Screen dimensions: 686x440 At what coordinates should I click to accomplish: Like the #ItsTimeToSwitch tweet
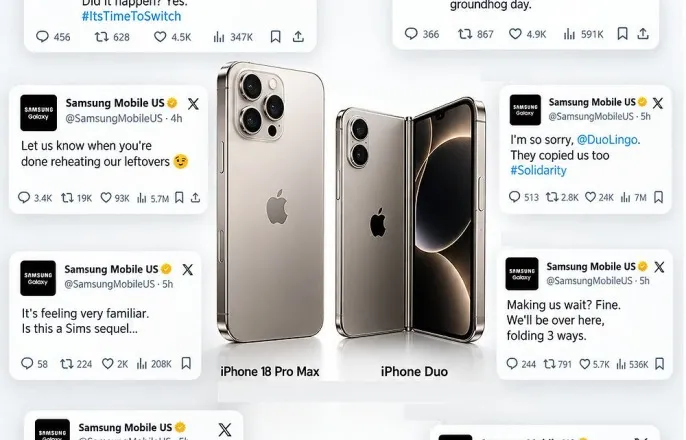pyautogui.click(x=160, y=37)
